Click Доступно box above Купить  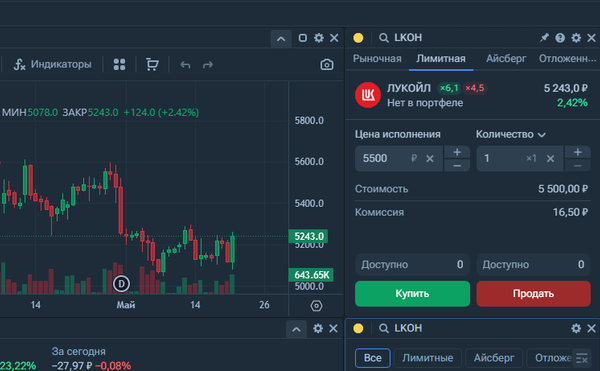(x=412, y=265)
